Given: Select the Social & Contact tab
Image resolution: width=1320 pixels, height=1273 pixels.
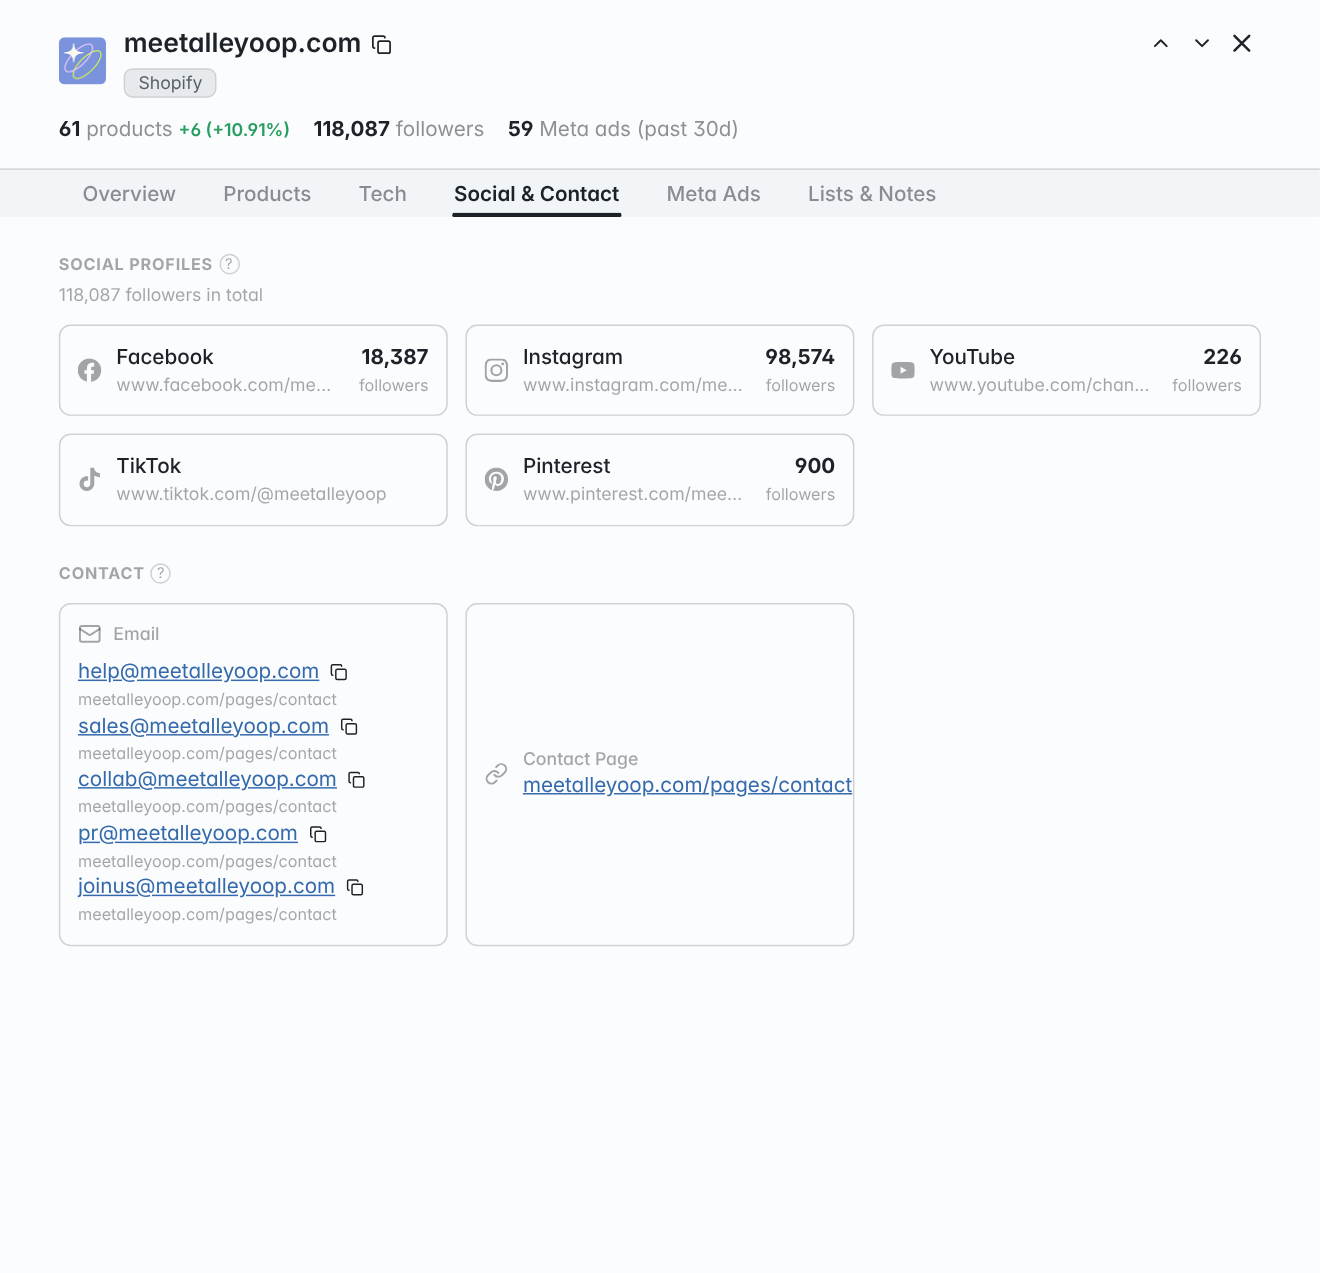Looking at the screenshot, I should [x=537, y=194].
